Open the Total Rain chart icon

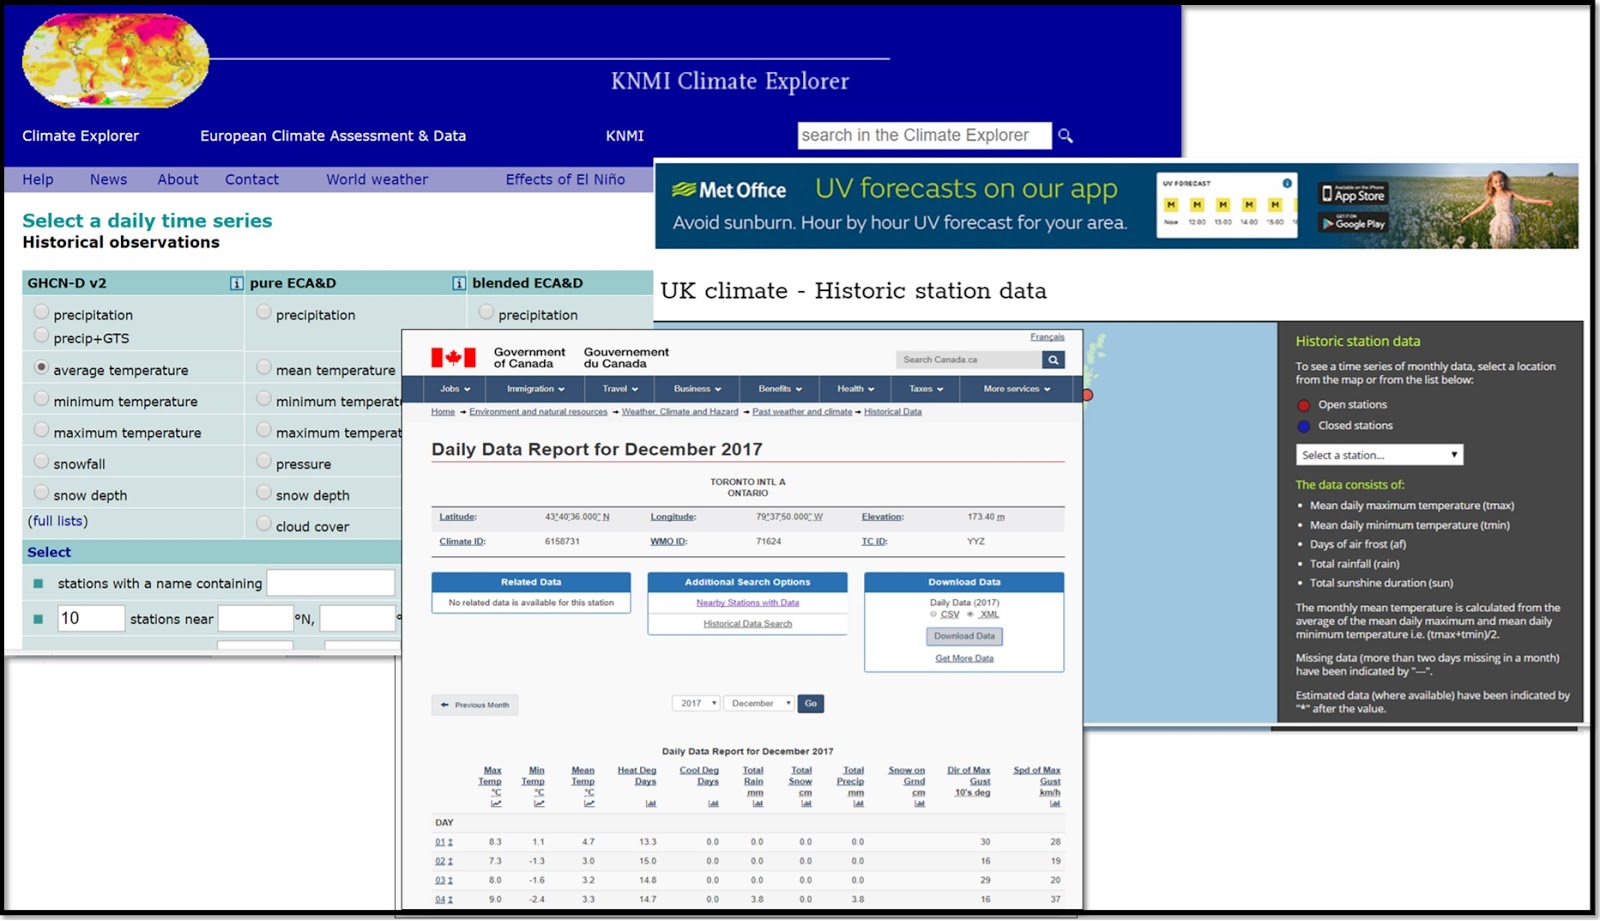point(758,804)
